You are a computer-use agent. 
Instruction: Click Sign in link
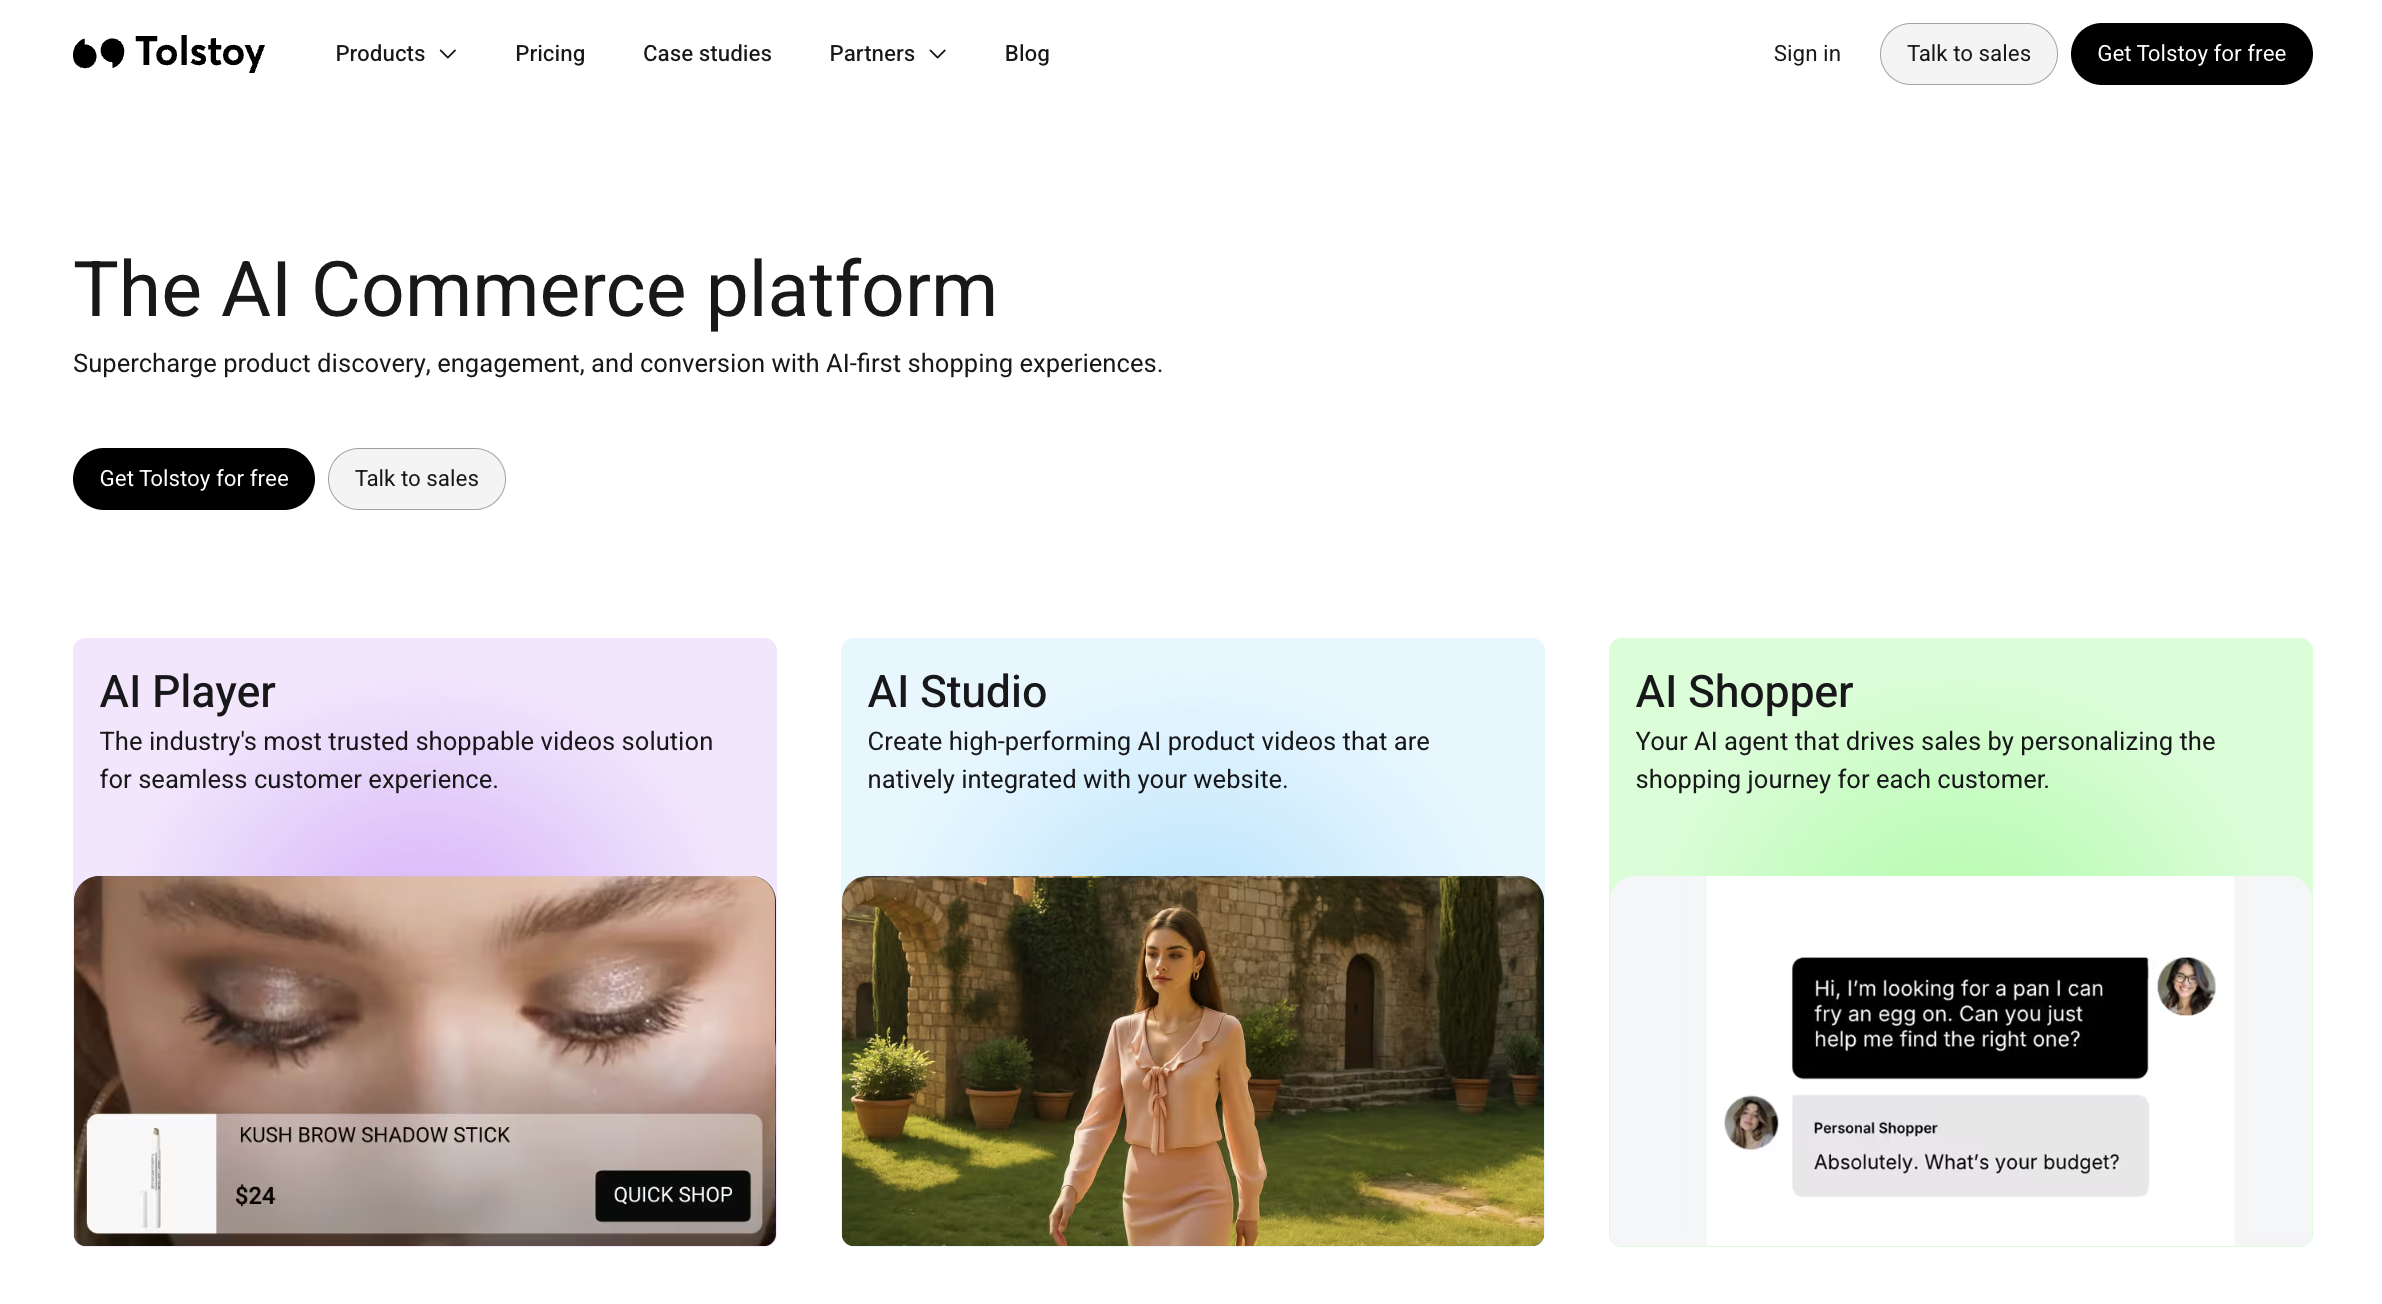[1806, 54]
